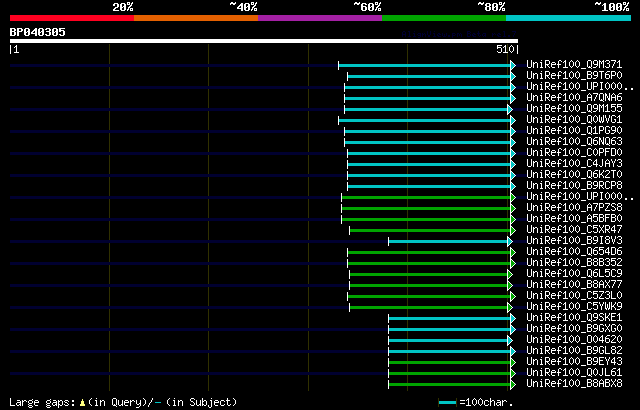Click the cyan alignment bar for O04620

click(451, 341)
